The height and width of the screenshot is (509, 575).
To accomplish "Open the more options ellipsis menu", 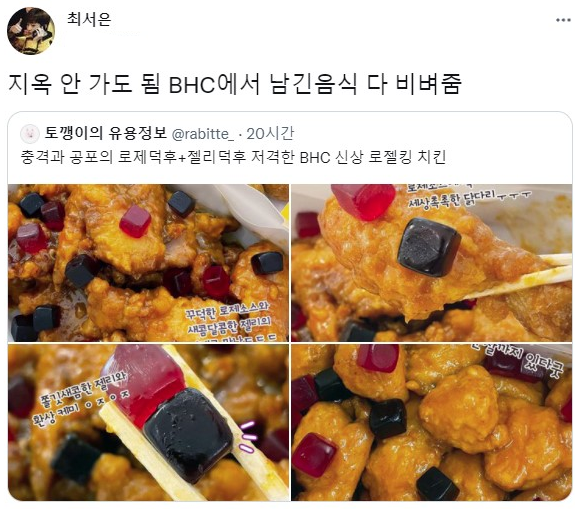I will [563, 20].
